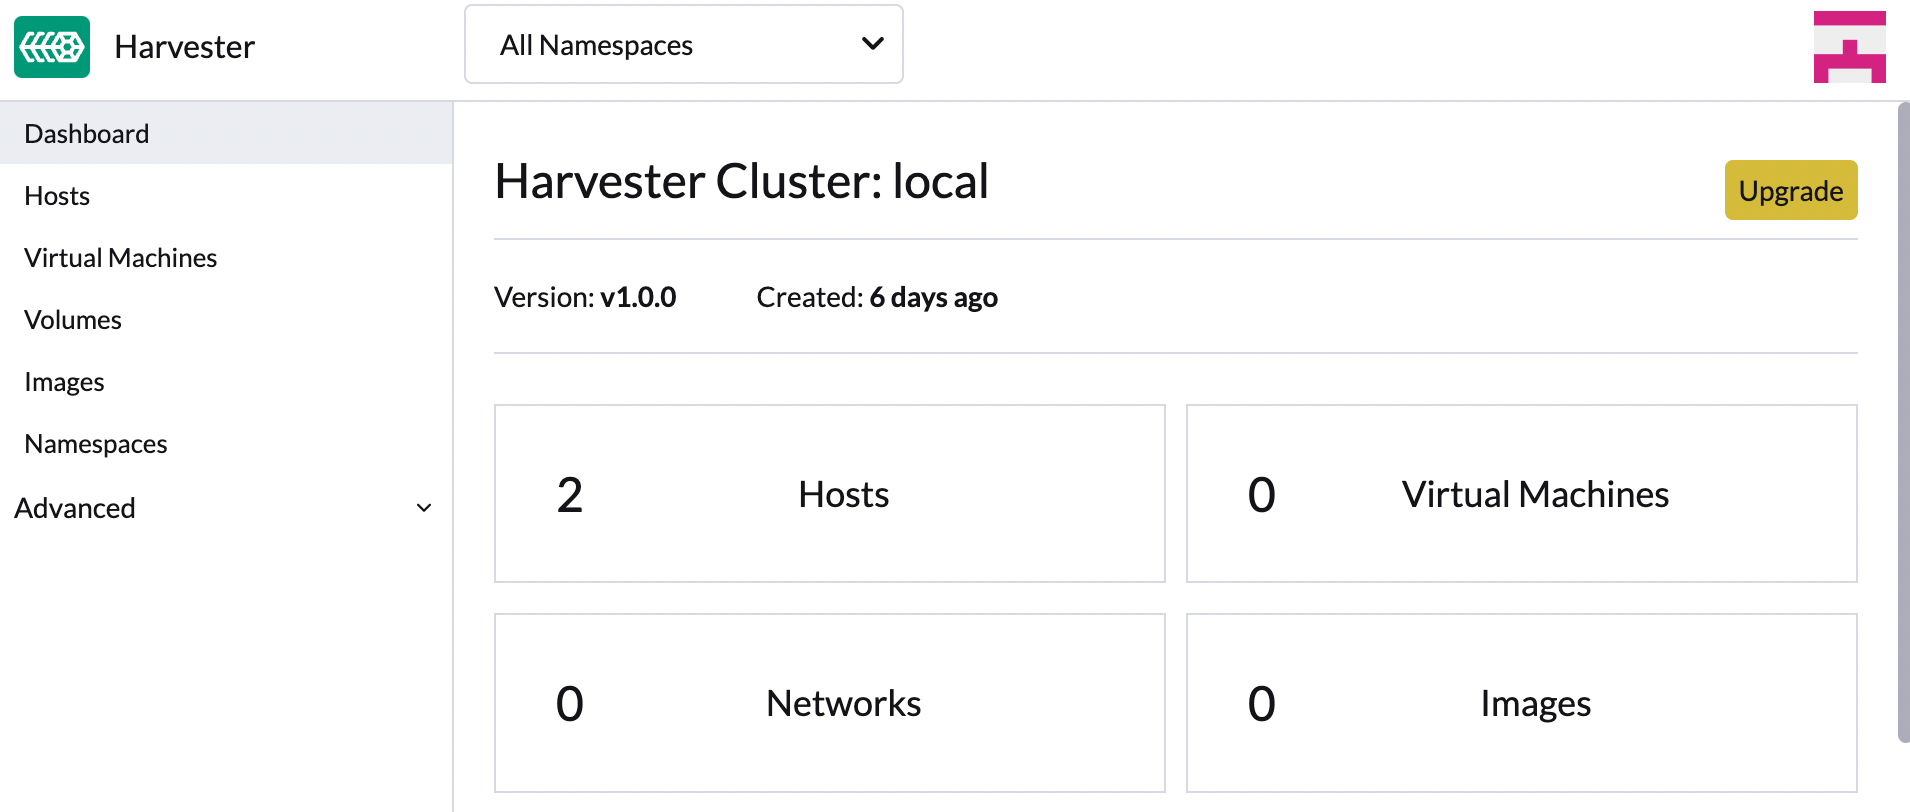Viewport: 1910px width, 812px height.
Task: Open Hosts in the sidebar
Action: point(57,196)
